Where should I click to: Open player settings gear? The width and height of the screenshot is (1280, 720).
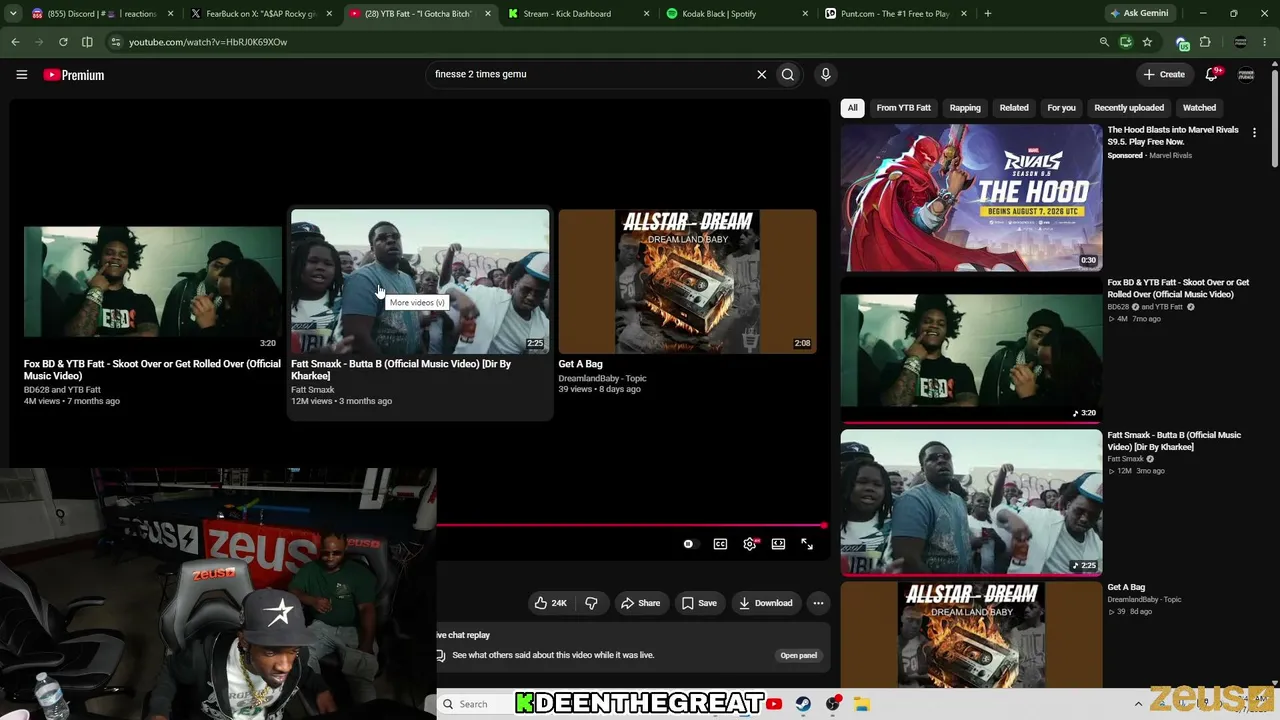tap(750, 544)
